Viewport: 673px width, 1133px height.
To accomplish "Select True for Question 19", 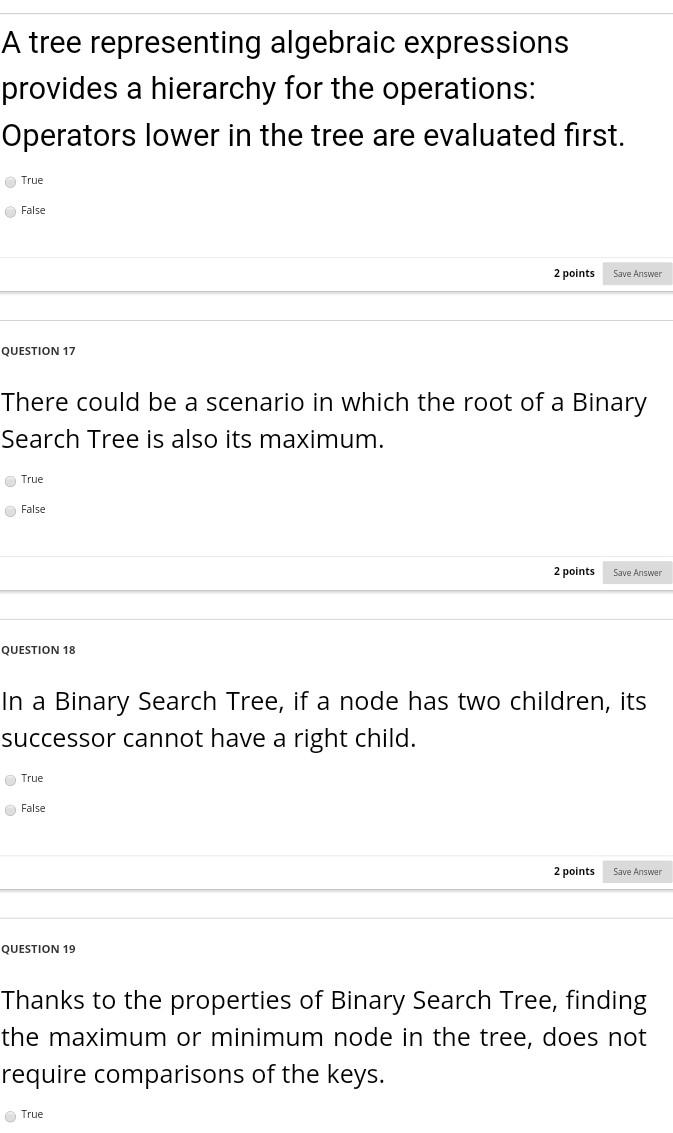I will (x=10, y=1116).
